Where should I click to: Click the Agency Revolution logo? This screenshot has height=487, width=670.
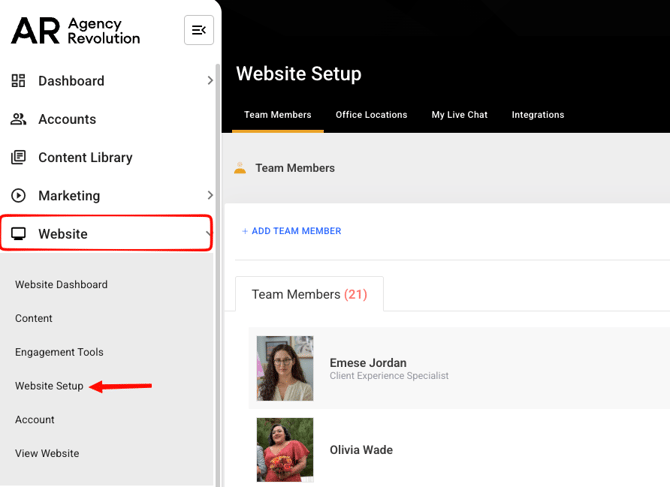point(75,31)
